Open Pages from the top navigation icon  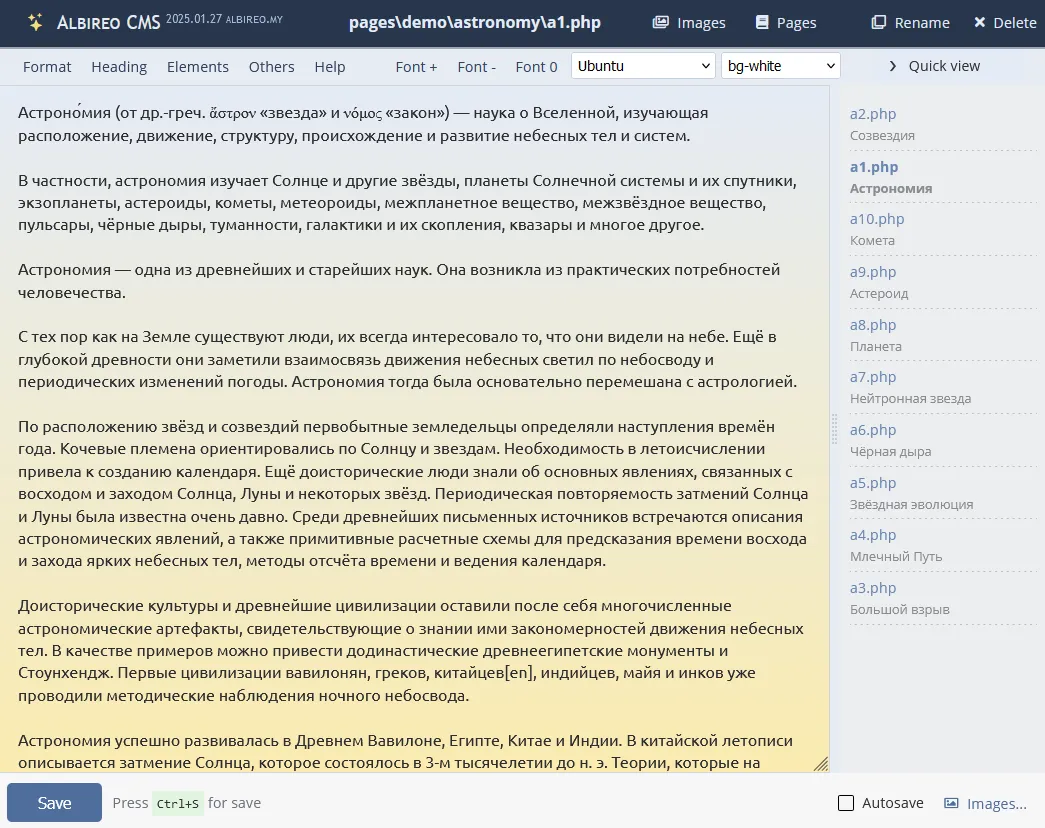[785, 22]
